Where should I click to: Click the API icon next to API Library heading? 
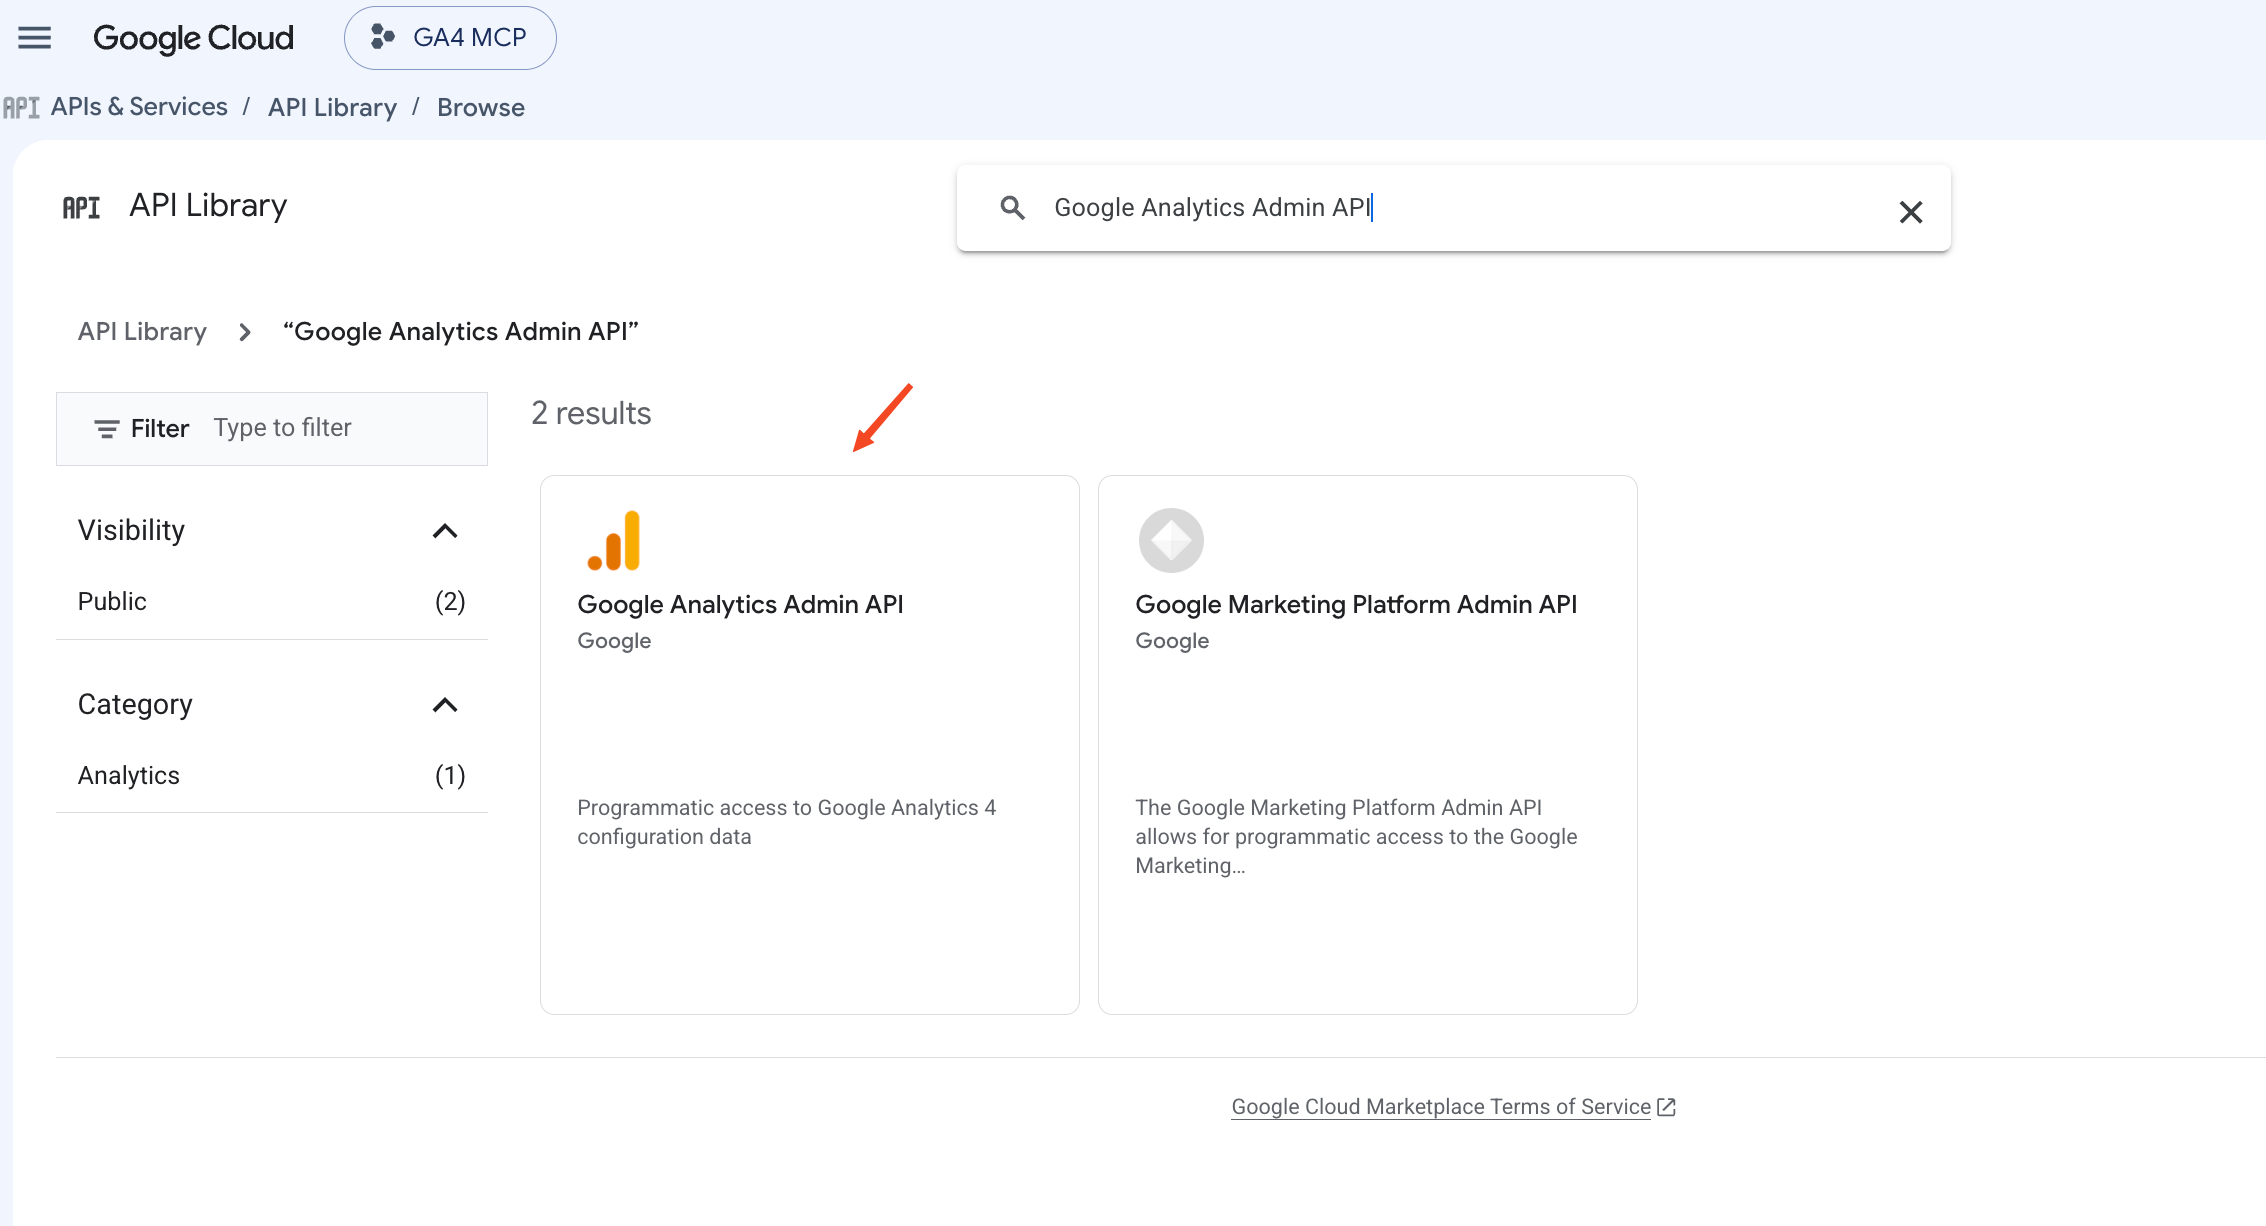point(82,207)
